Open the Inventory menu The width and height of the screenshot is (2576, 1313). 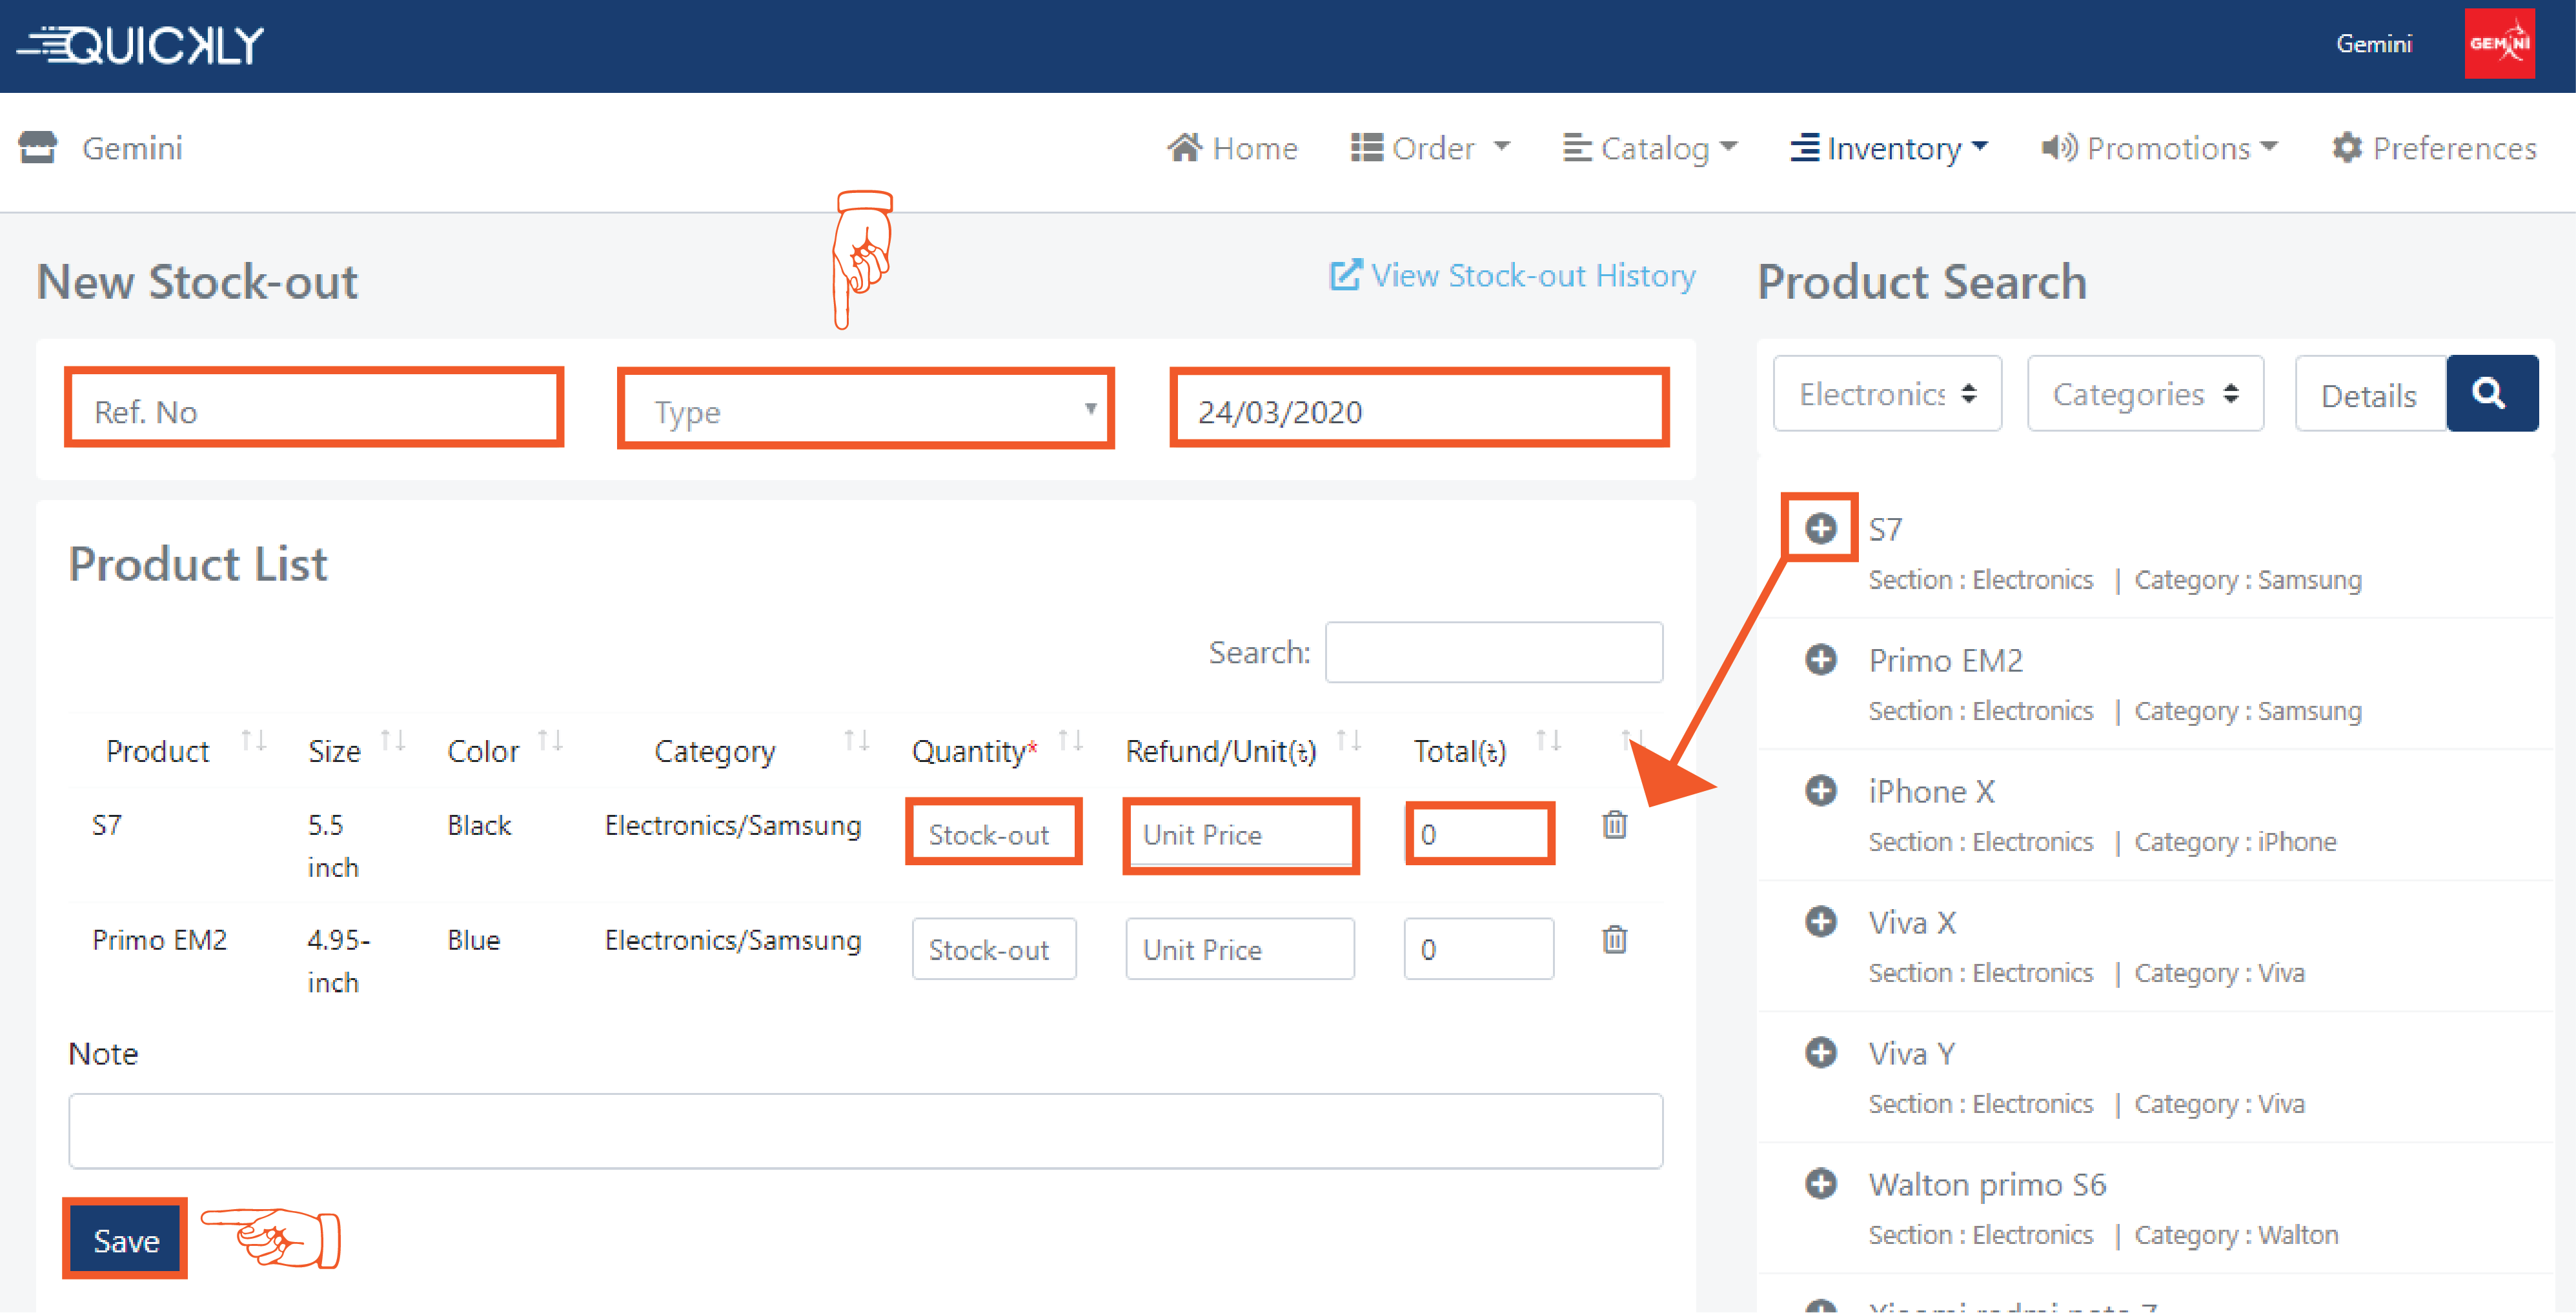click(1889, 148)
